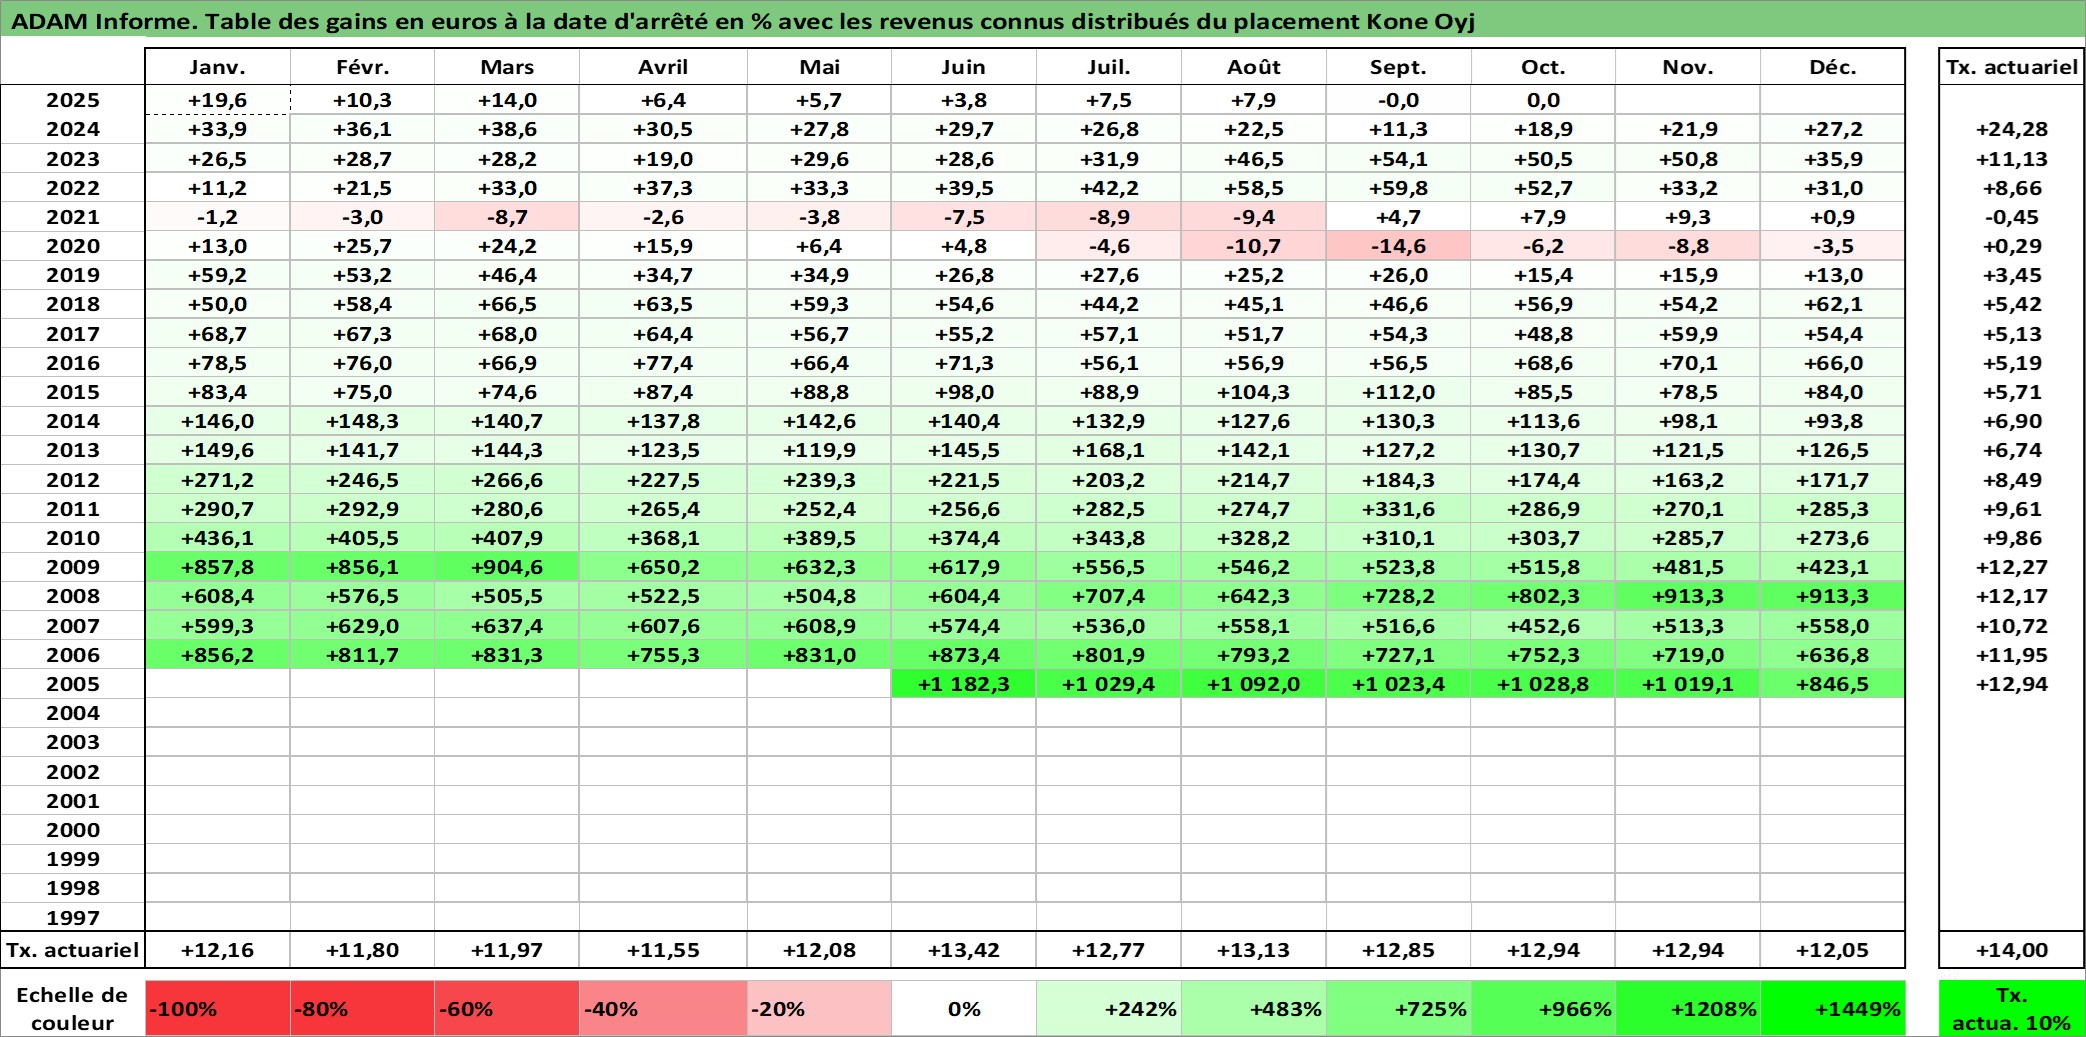
Task: Select the "Tx. actuariel" header above +24,28
Action: point(2011,67)
